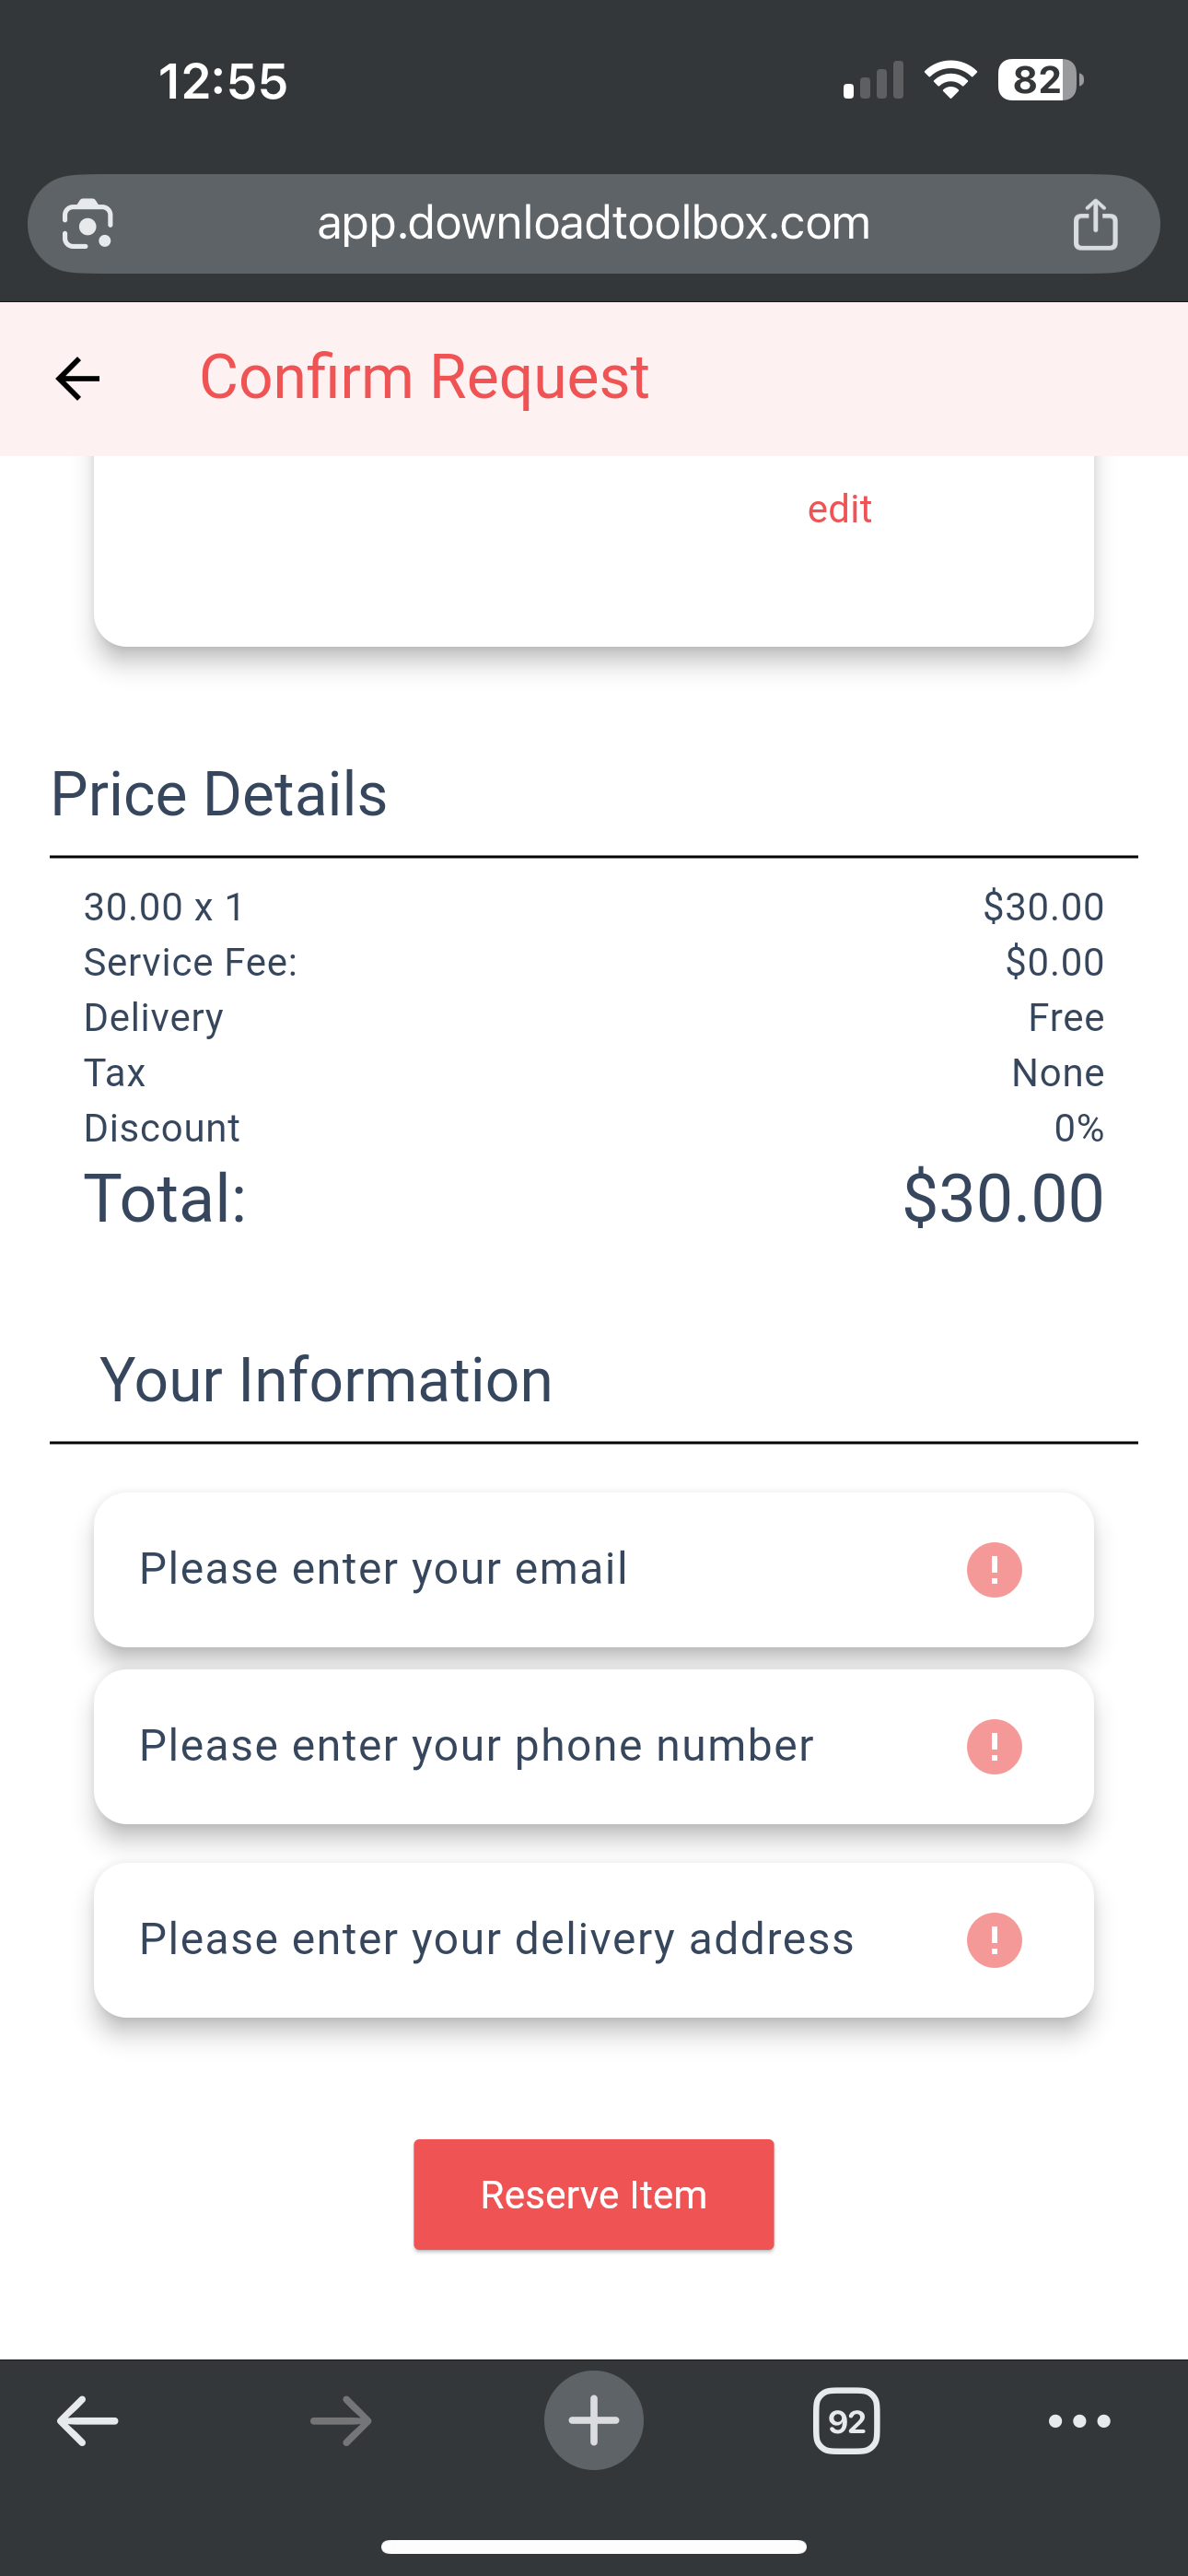Focus the phone number input field
This screenshot has height=2576, width=1188.
tap(520, 1746)
